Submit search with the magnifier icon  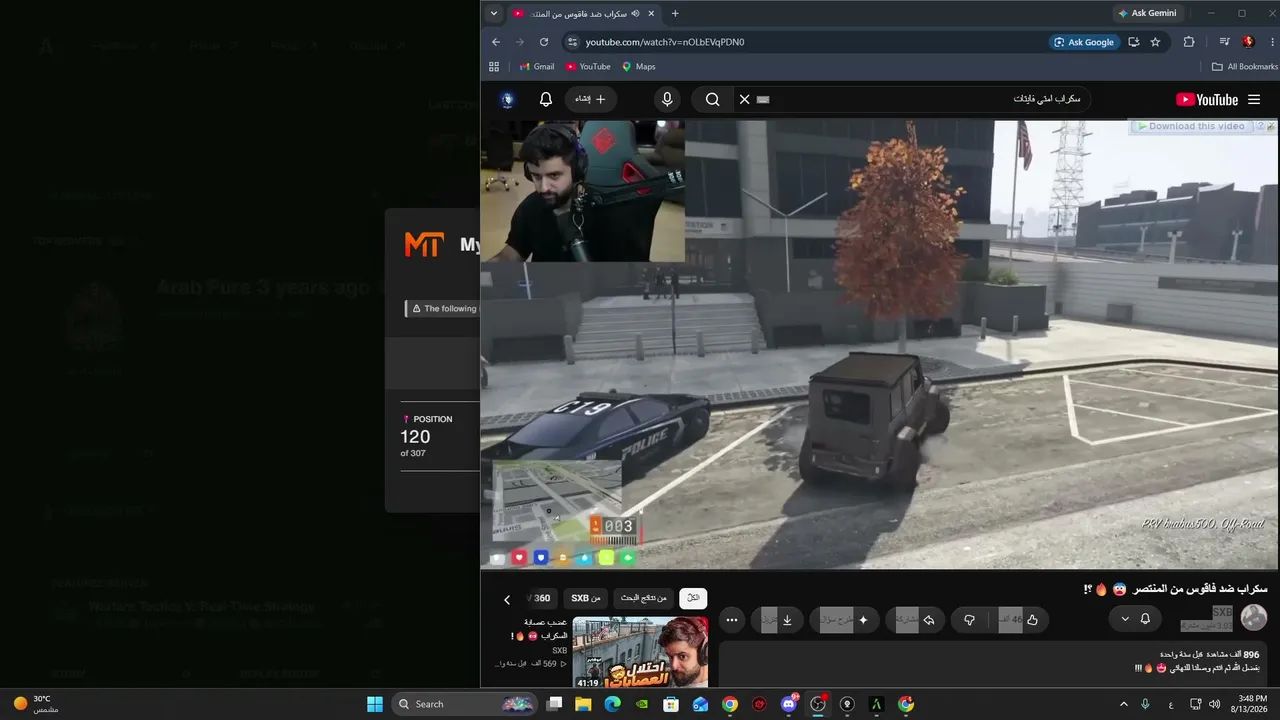point(712,100)
